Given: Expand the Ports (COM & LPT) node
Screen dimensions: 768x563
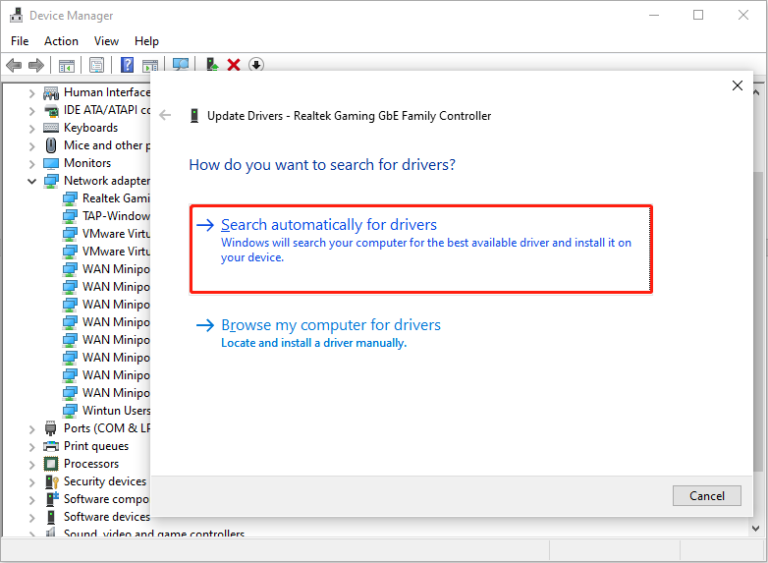Looking at the screenshot, I should coord(32,429).
